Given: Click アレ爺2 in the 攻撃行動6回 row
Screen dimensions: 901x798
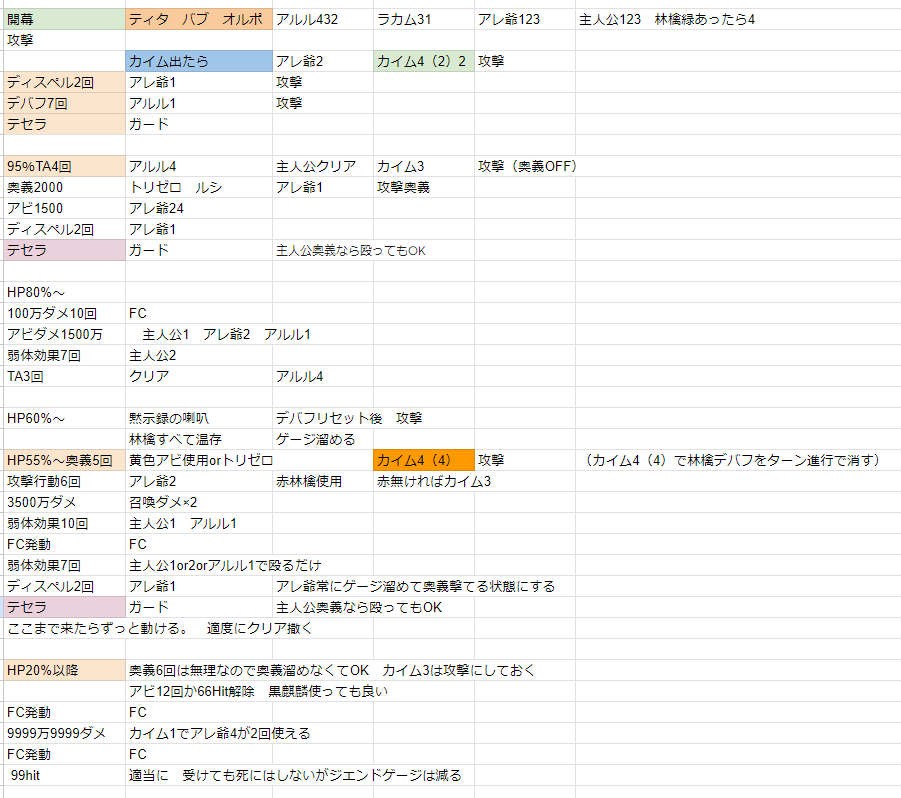Looking at the screenshot, I should tap(199, 481).
